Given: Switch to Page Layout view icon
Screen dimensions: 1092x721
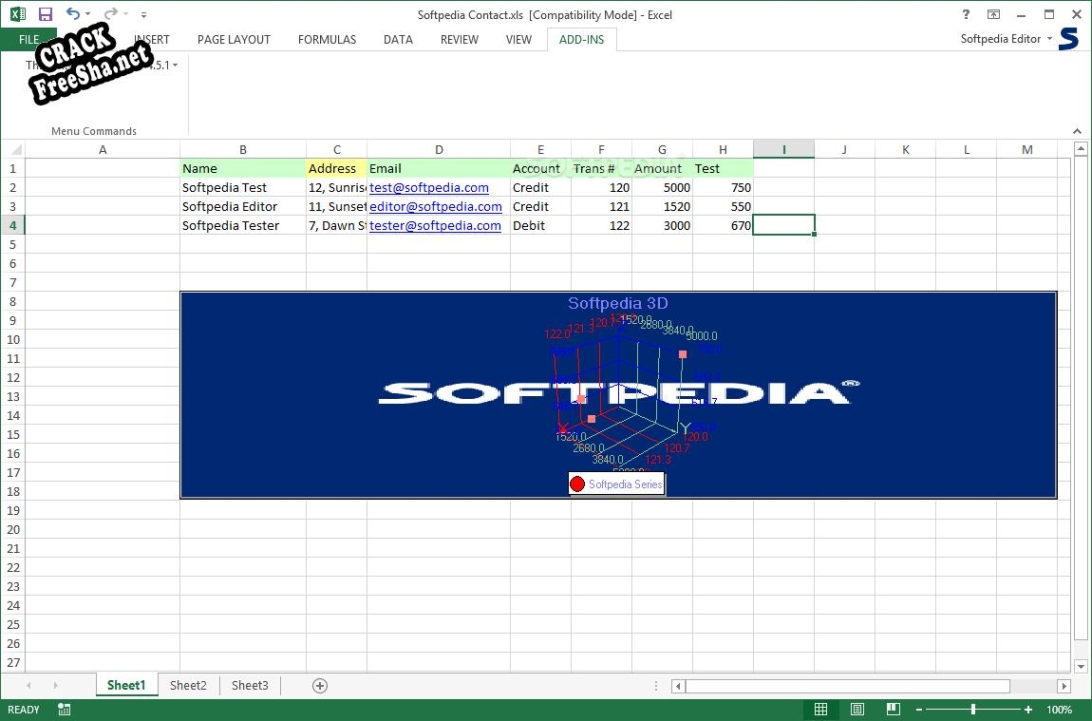Looking at the screenshot, I should 857,709.
